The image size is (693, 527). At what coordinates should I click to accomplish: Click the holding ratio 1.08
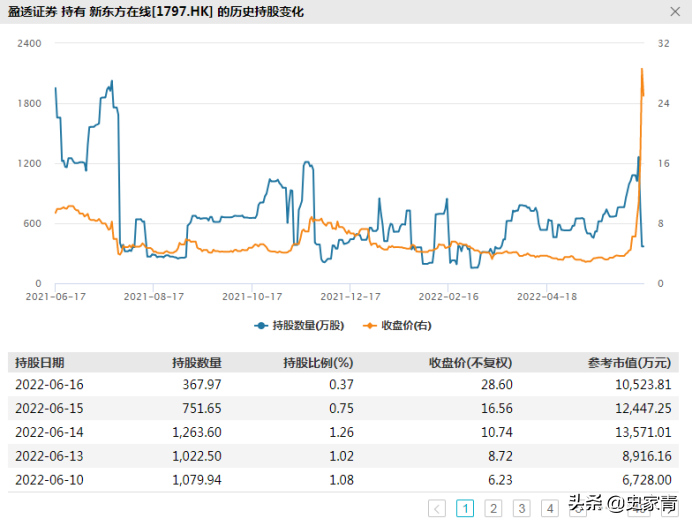tap(341, 480)
